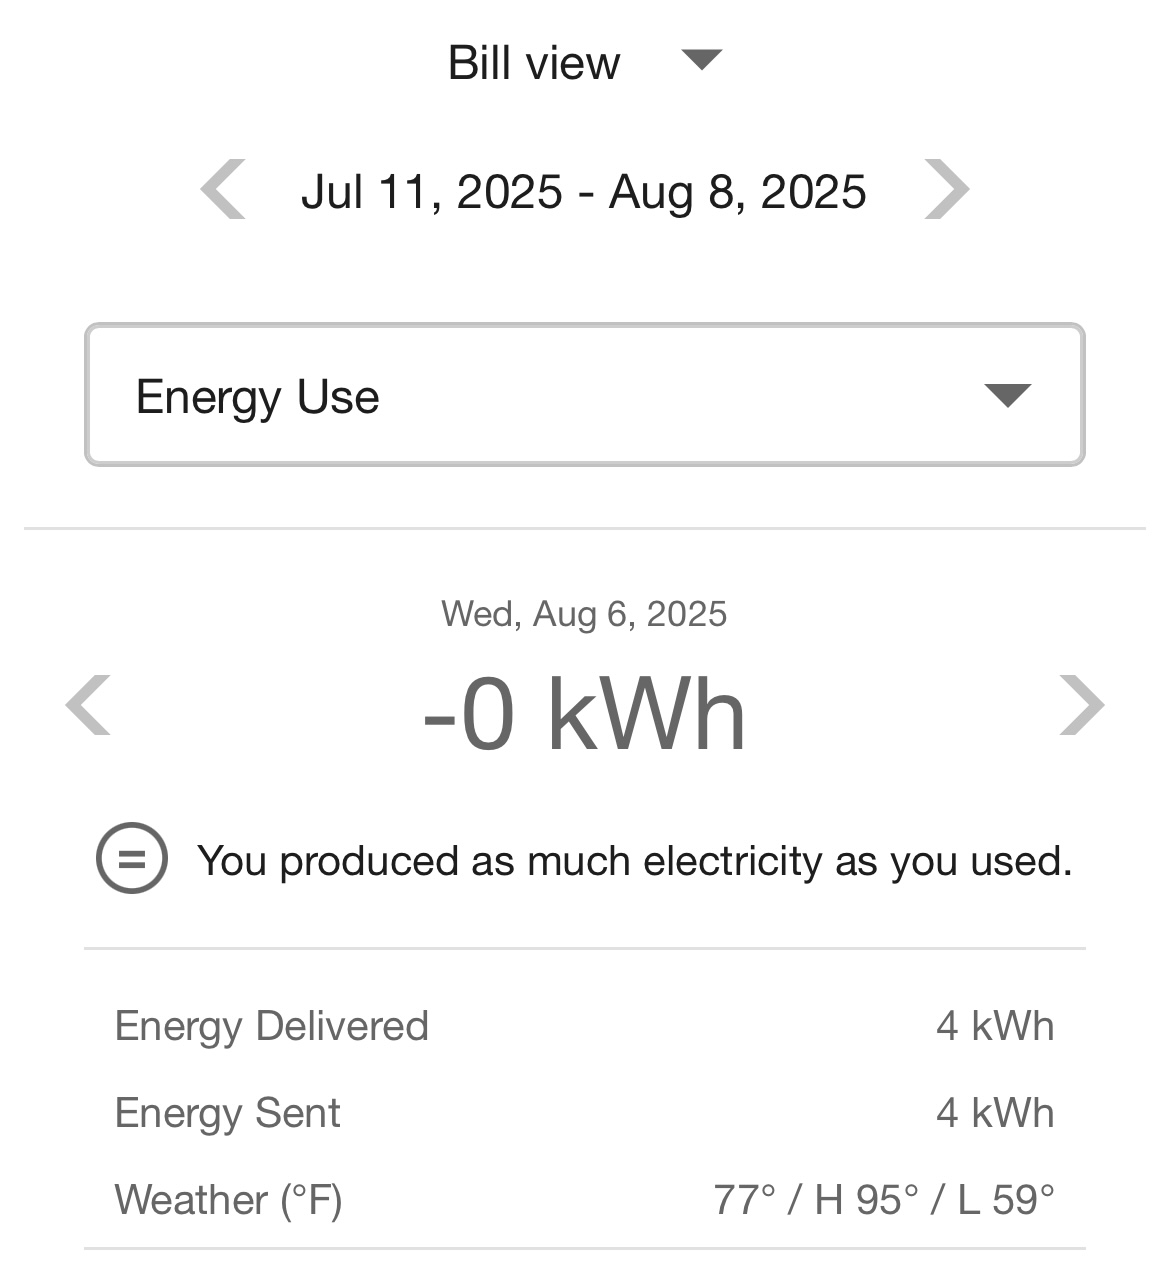The image size is (1170, 1283).
Task: Go to the previous billing period
Action: 223,189
